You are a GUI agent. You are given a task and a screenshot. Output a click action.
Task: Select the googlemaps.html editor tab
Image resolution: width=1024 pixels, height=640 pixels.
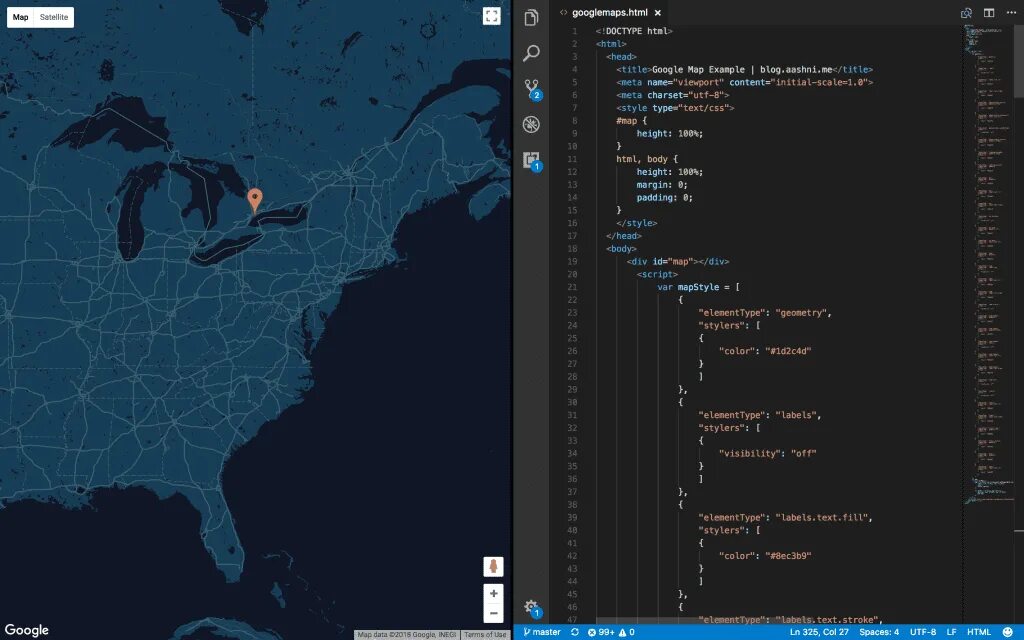[x=610, y=12]
